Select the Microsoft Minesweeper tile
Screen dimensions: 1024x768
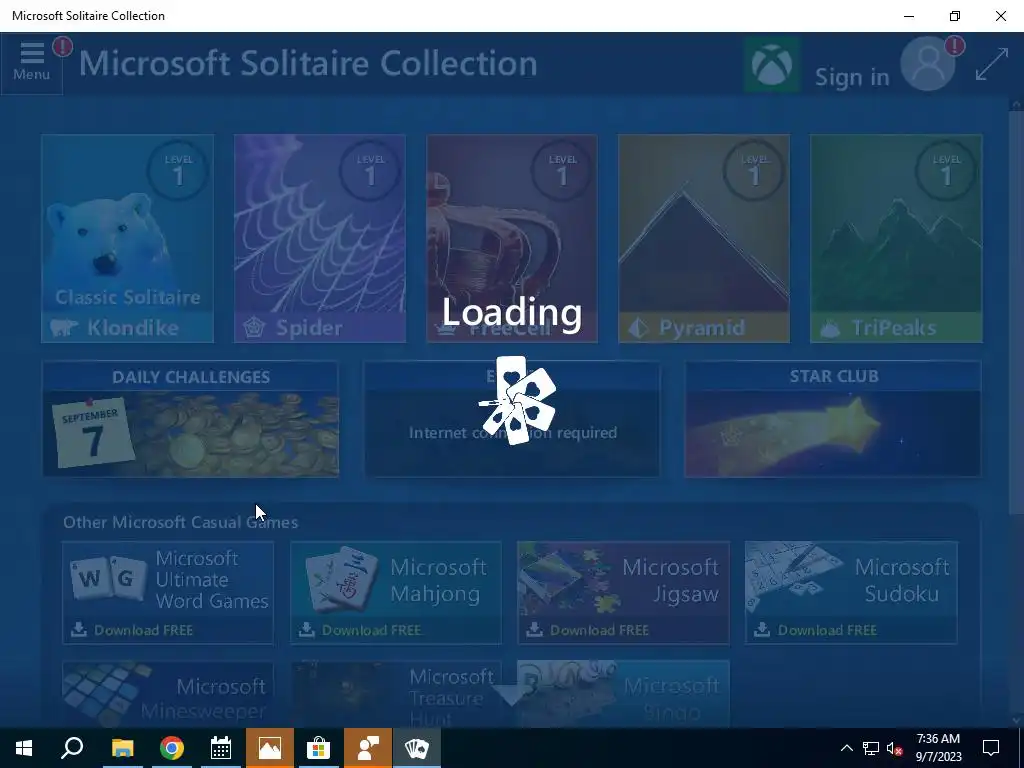[168, 694]
